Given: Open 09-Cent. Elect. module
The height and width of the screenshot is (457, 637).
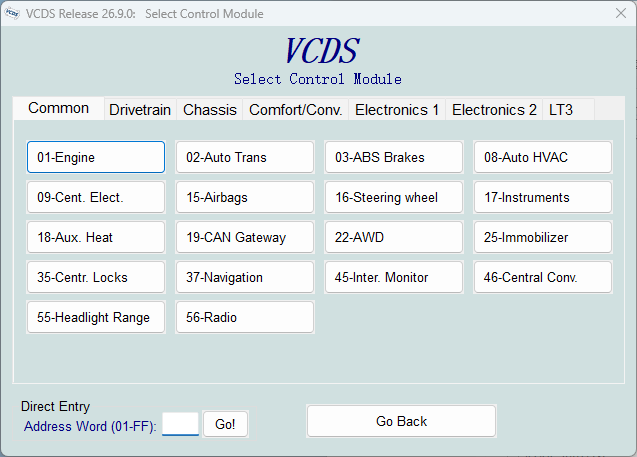Looking at the screenshot, I should coord(96,197).
